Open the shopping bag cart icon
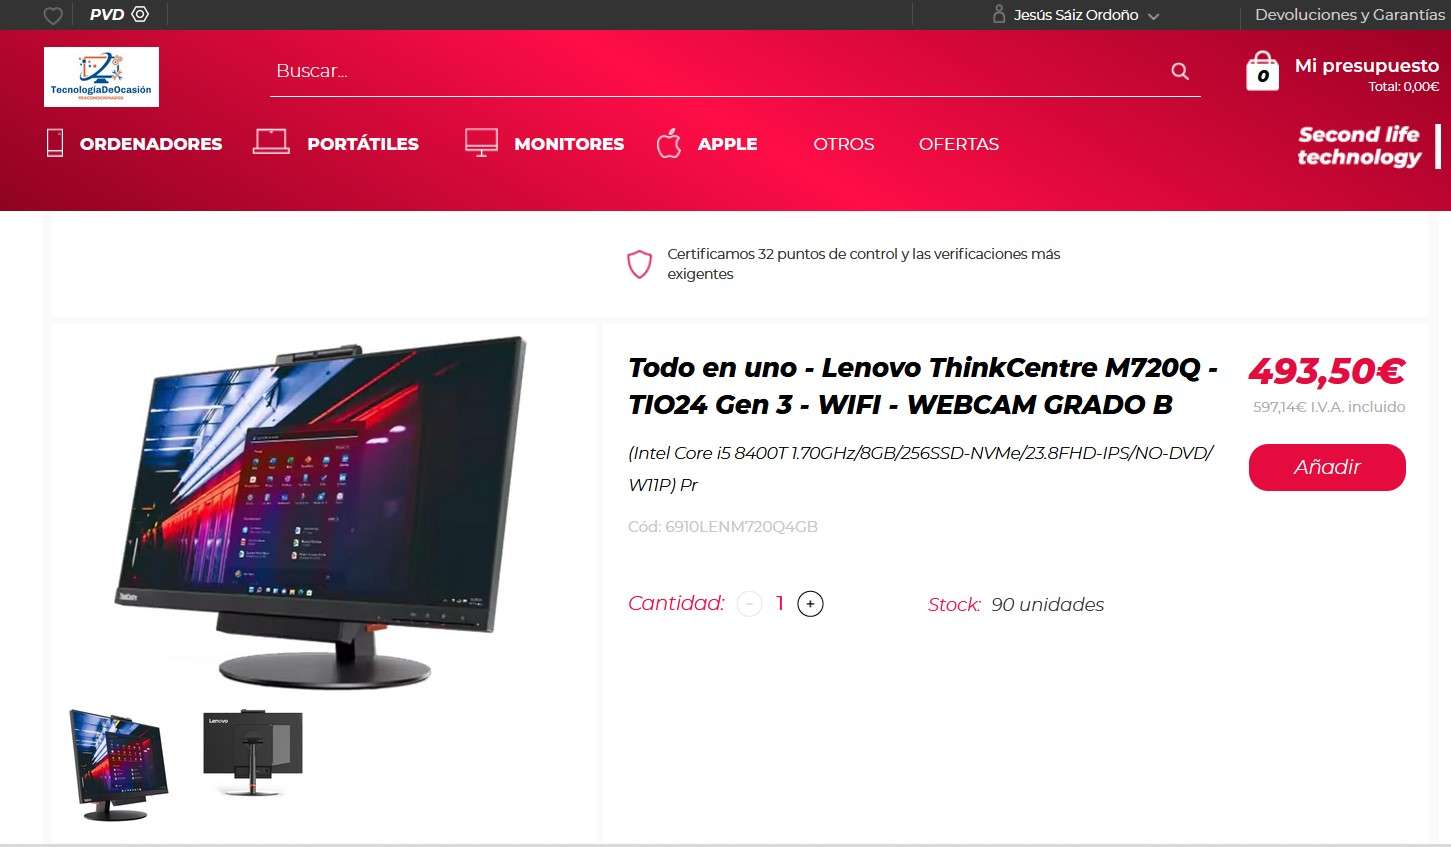1451x847 pixels. coord(1262,71)
